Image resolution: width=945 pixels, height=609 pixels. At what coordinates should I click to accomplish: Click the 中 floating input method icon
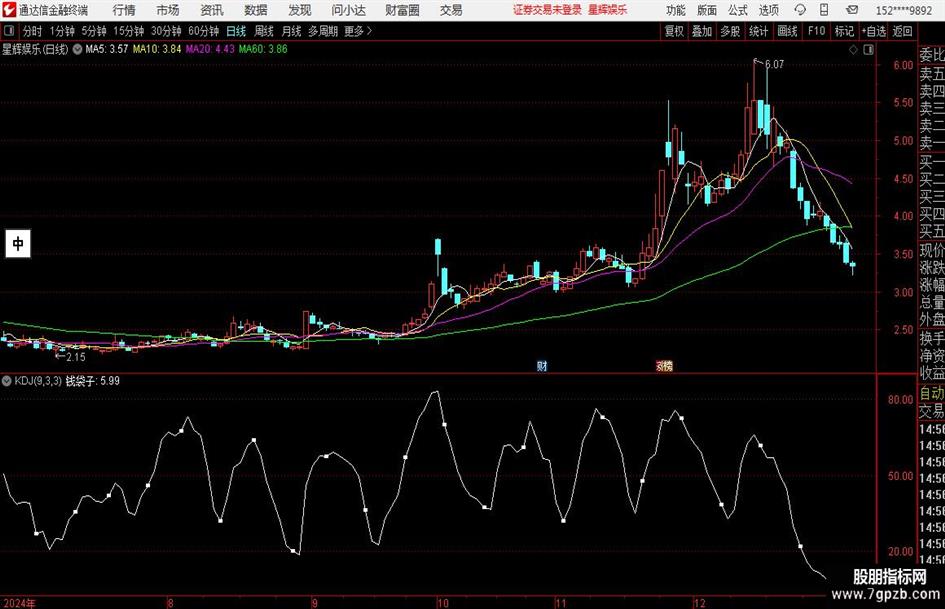[18, 243]
